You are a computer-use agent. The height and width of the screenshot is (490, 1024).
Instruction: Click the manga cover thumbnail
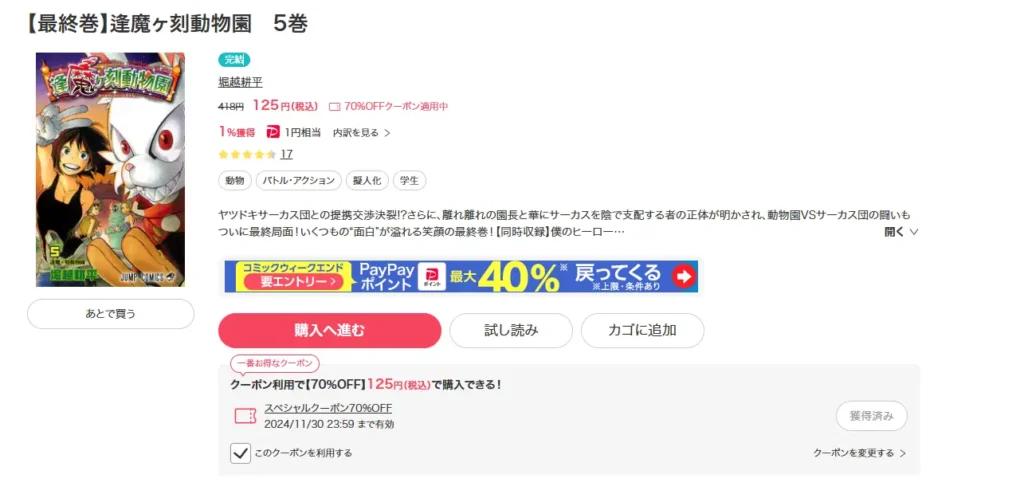(110, 169)
